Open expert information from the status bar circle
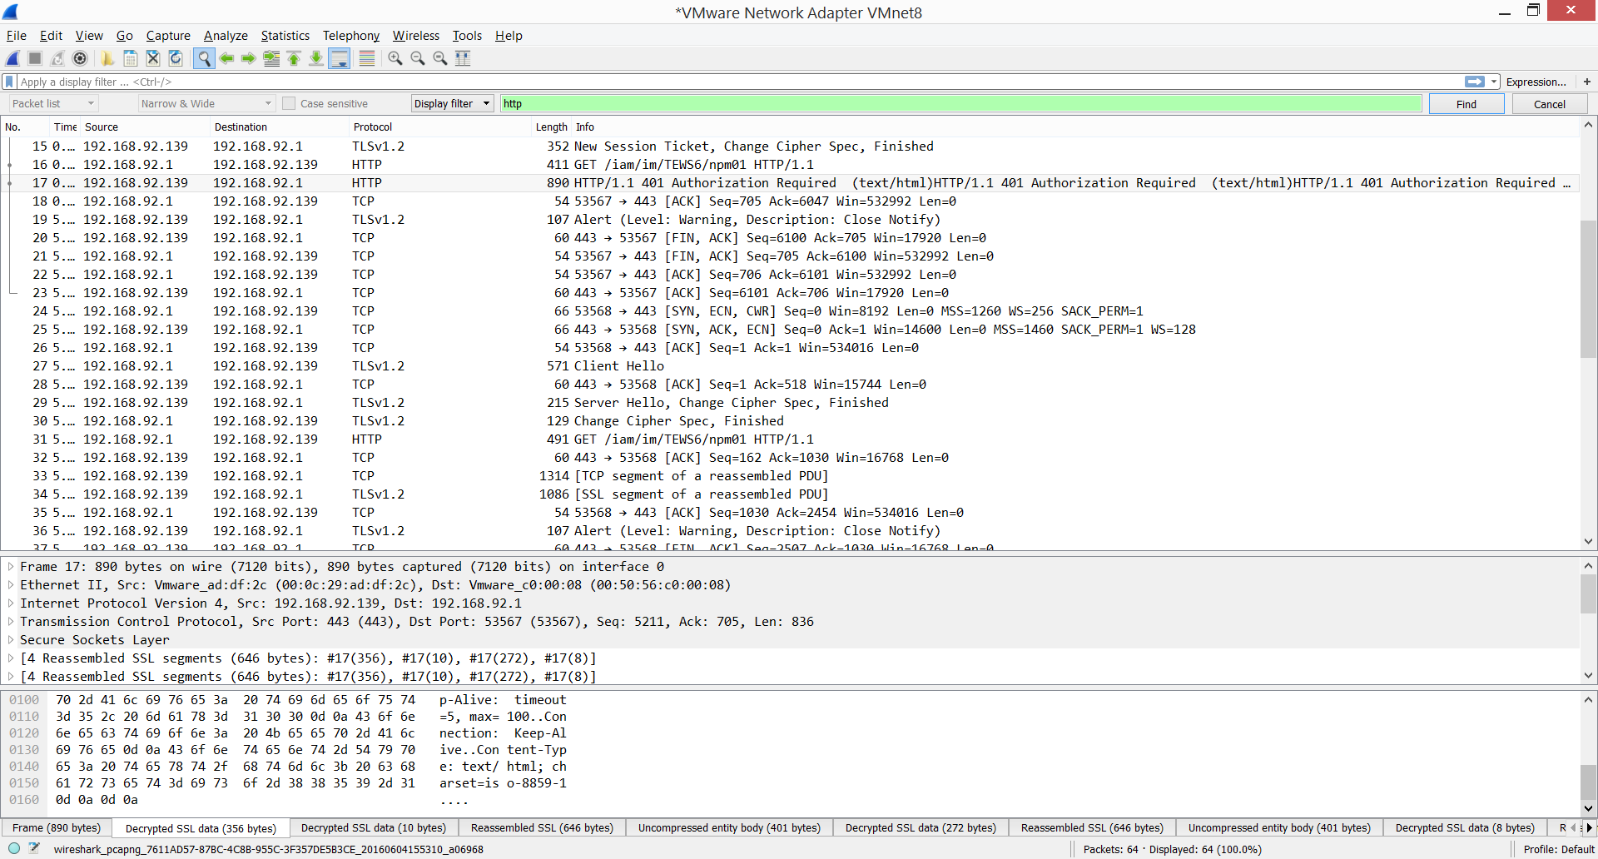The width and height of the screenshot is (1598, 859). [x=14, y=848]
